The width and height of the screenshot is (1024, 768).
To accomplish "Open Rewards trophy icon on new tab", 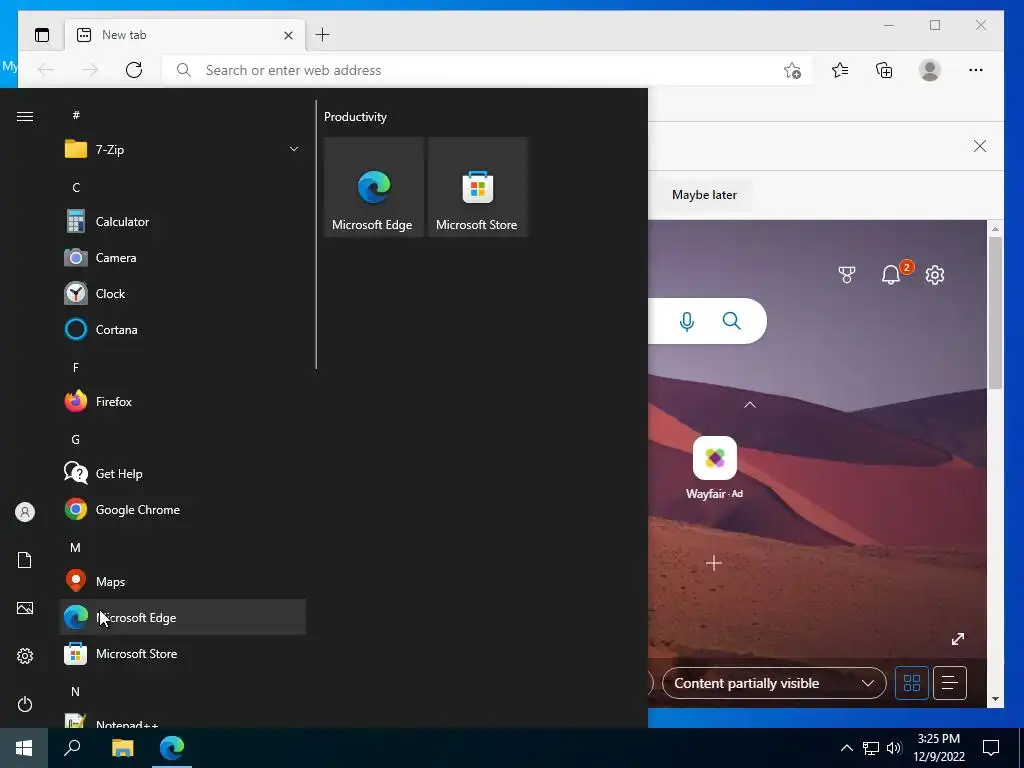I will pos(846,275).
